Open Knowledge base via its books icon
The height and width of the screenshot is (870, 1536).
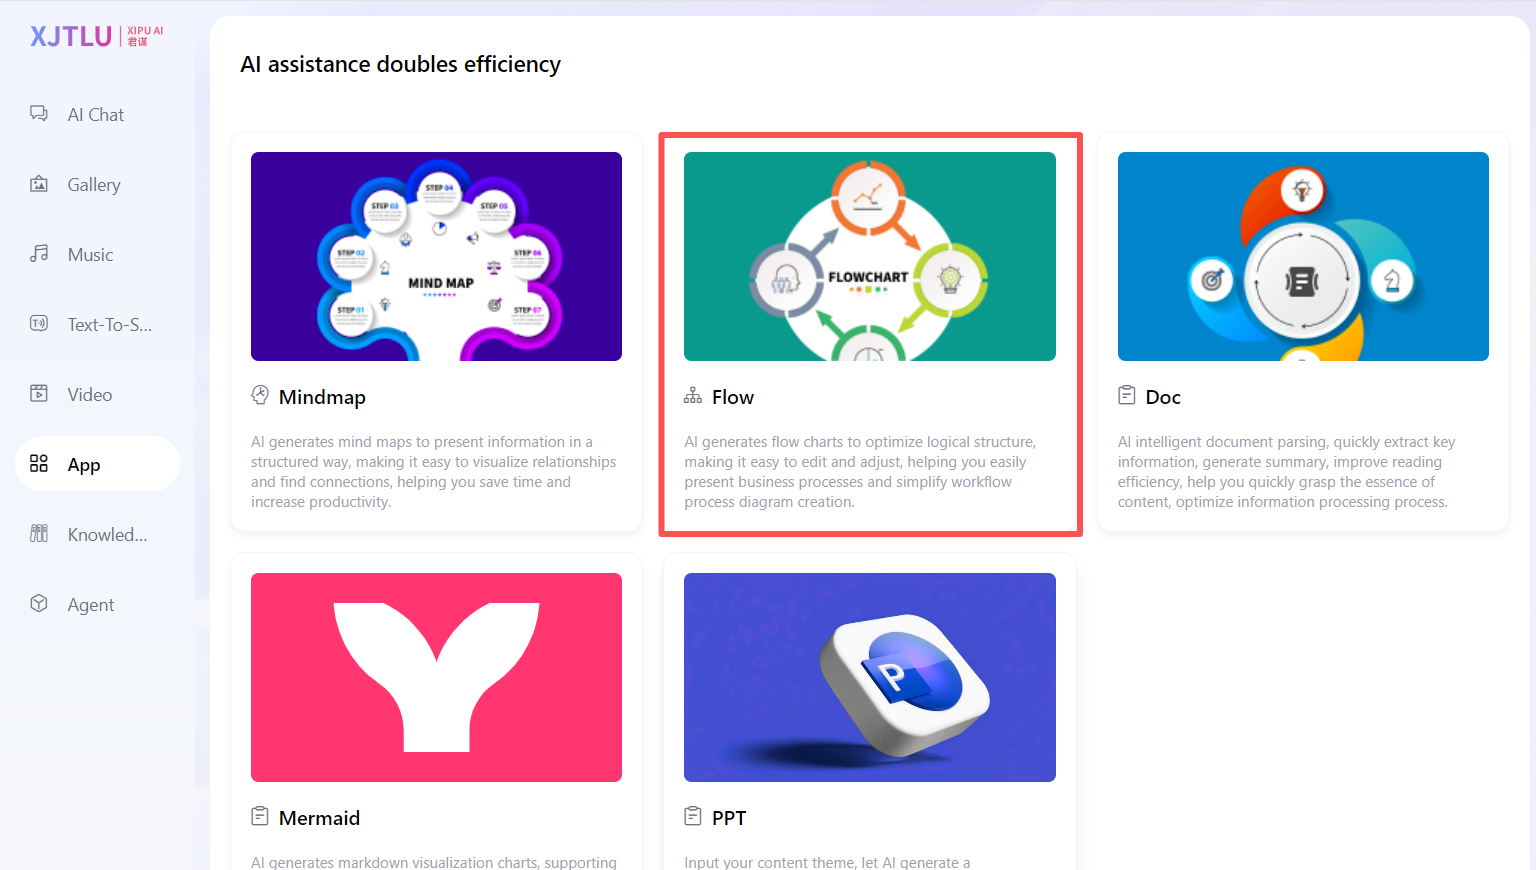tap(39, 534)
